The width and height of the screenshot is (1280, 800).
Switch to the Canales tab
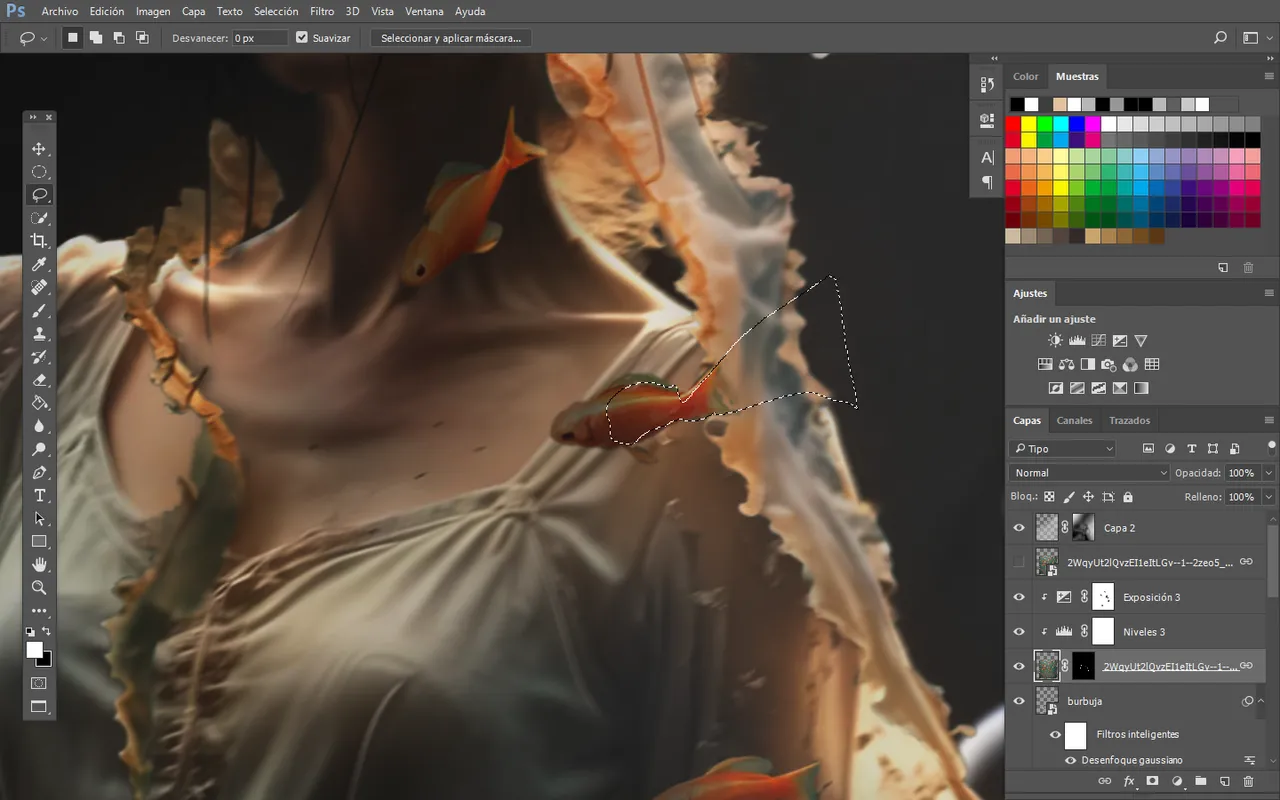(x=1075, y=420)
